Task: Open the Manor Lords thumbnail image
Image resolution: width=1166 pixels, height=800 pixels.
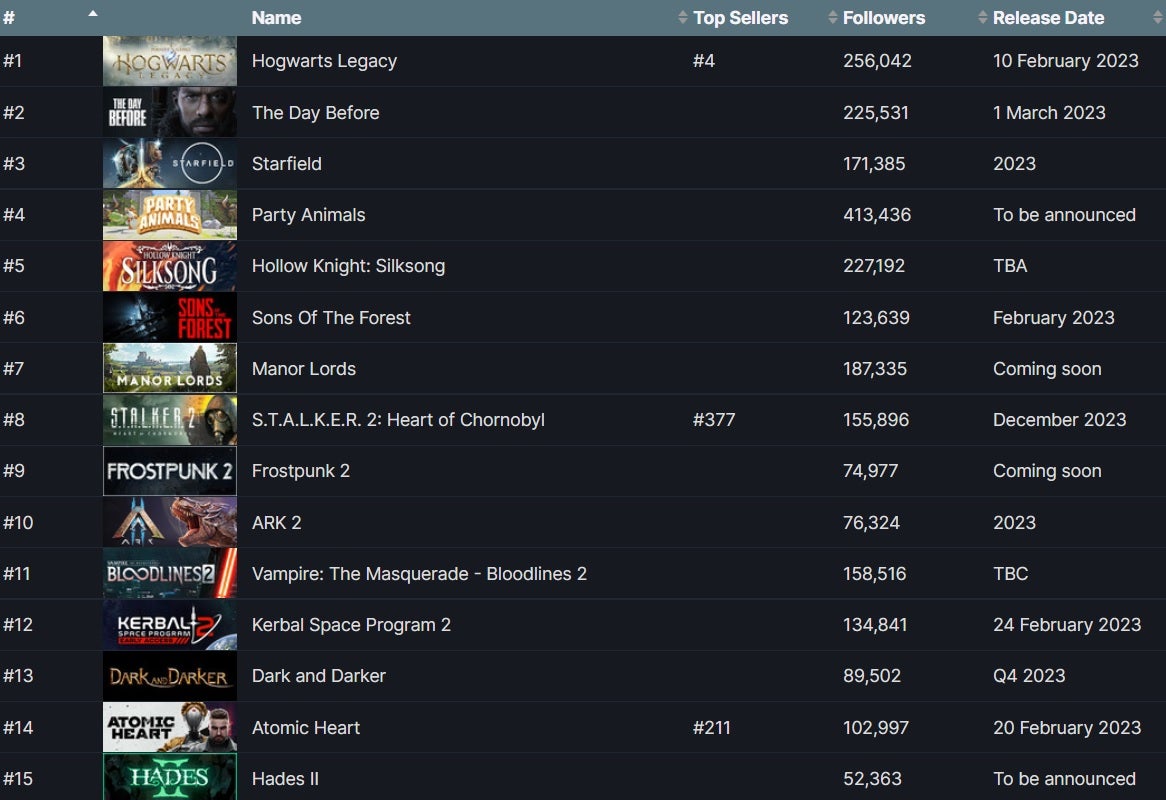Action: (170, 369)
